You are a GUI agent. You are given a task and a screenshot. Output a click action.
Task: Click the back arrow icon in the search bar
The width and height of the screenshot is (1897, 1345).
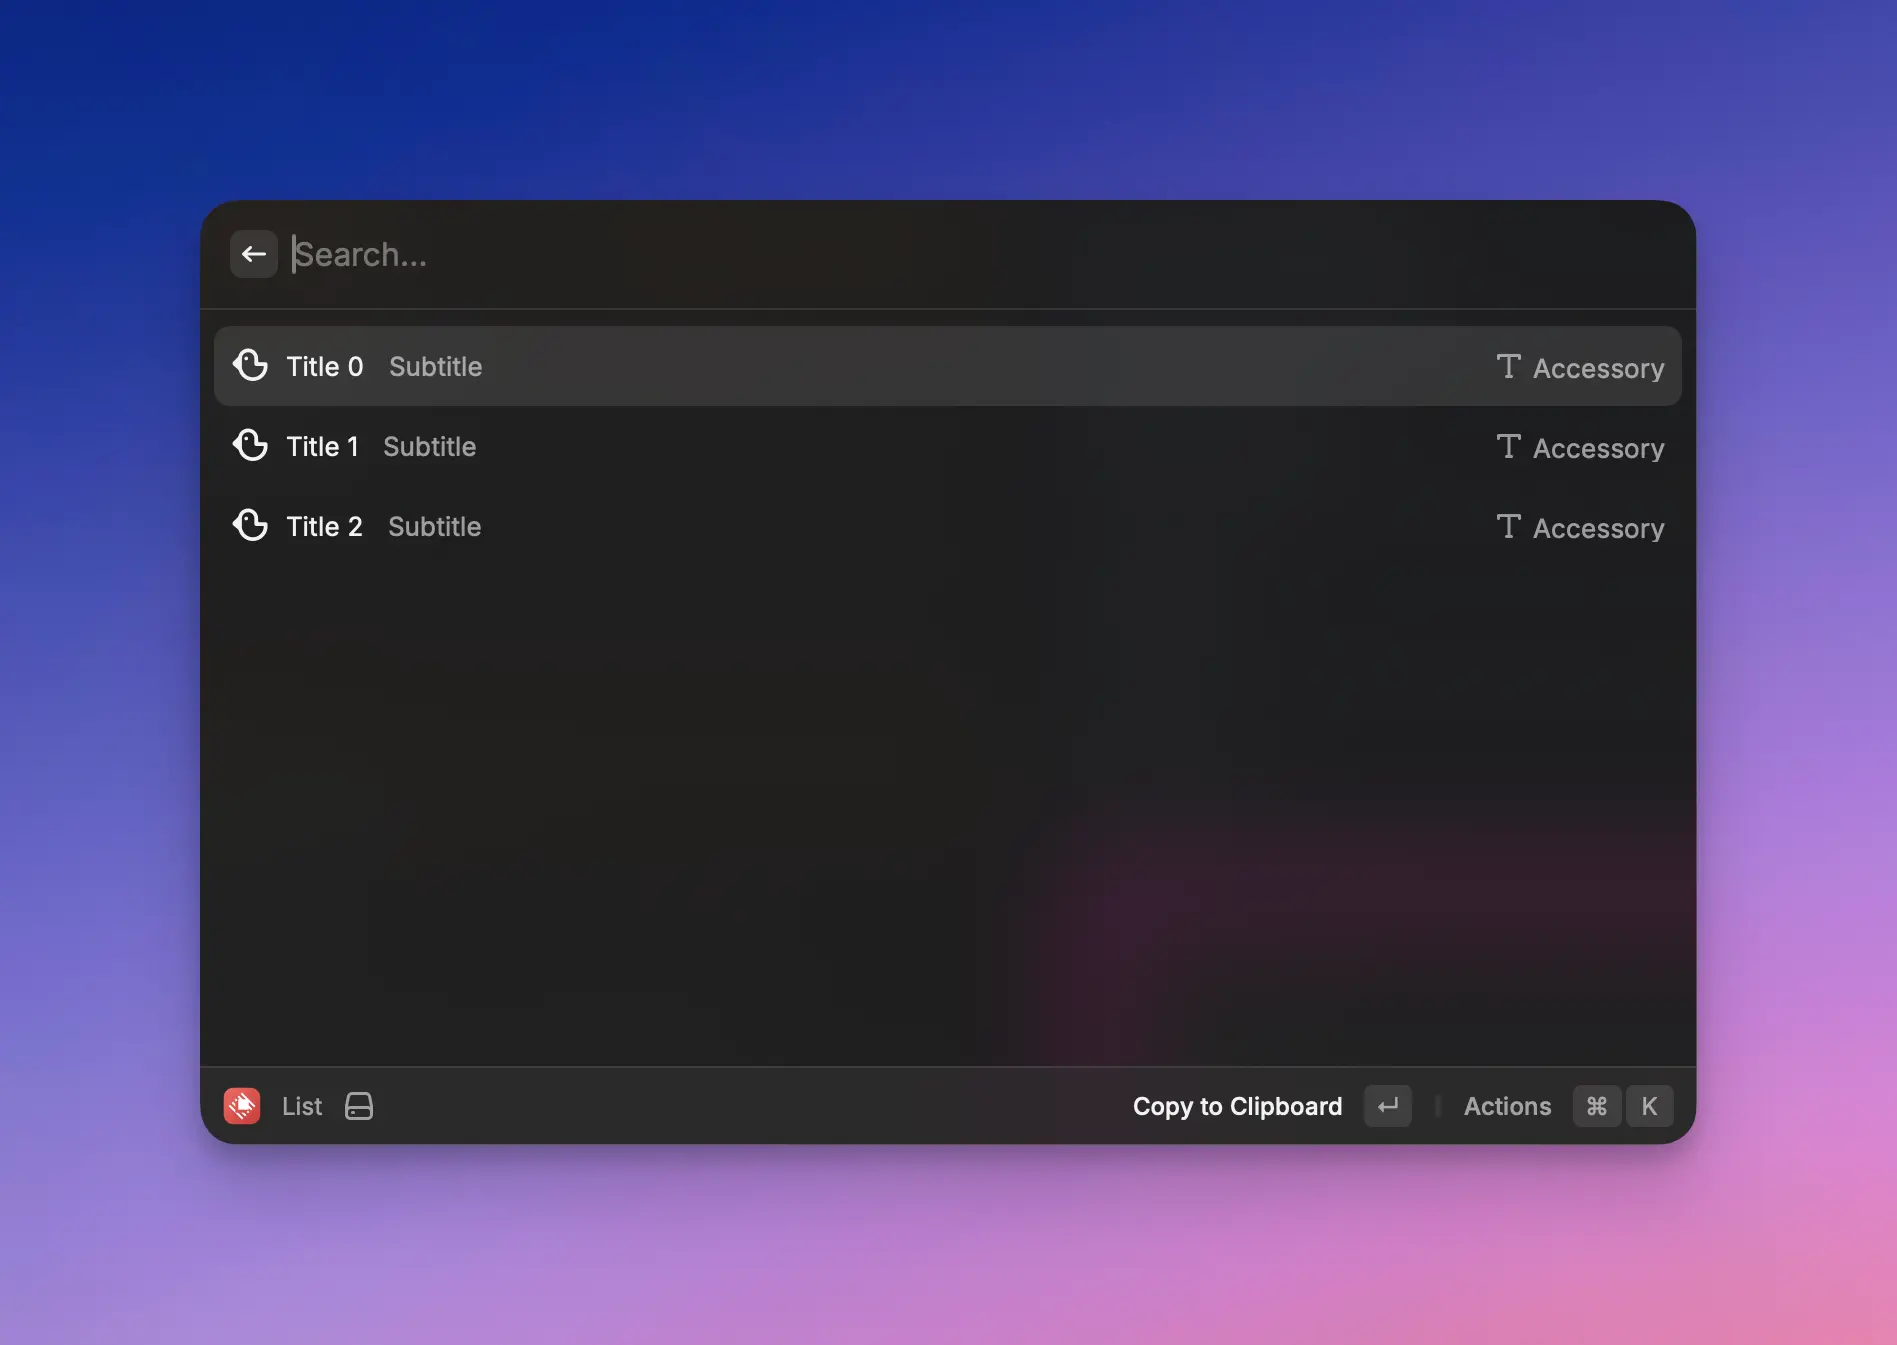point(253,254)
